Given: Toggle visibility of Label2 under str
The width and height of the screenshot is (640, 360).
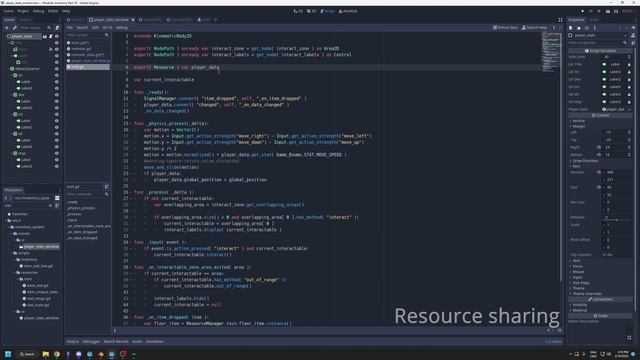Looking at the screenshot, I should coord(57,88).
